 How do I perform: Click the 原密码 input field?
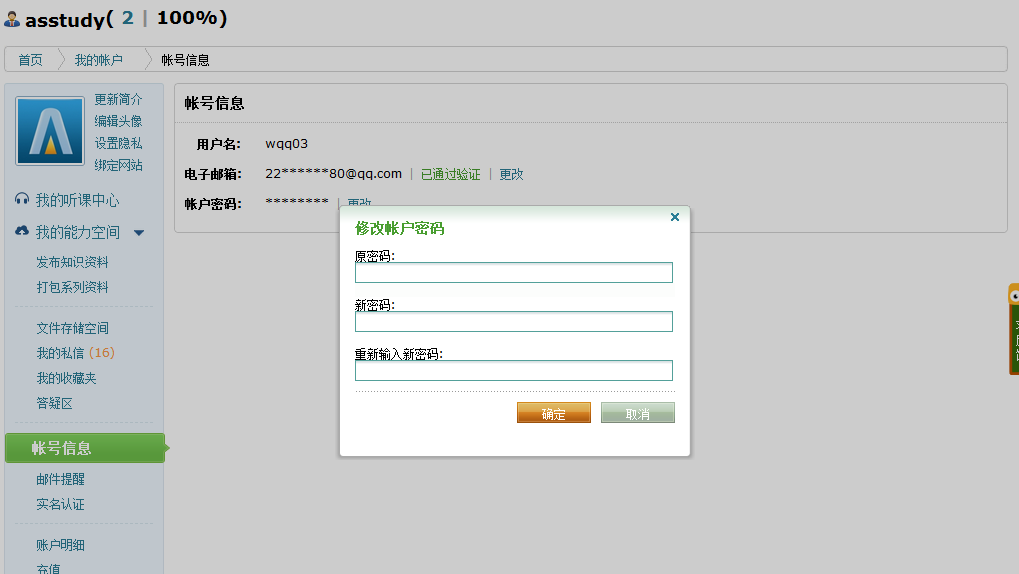click(513, 272)
